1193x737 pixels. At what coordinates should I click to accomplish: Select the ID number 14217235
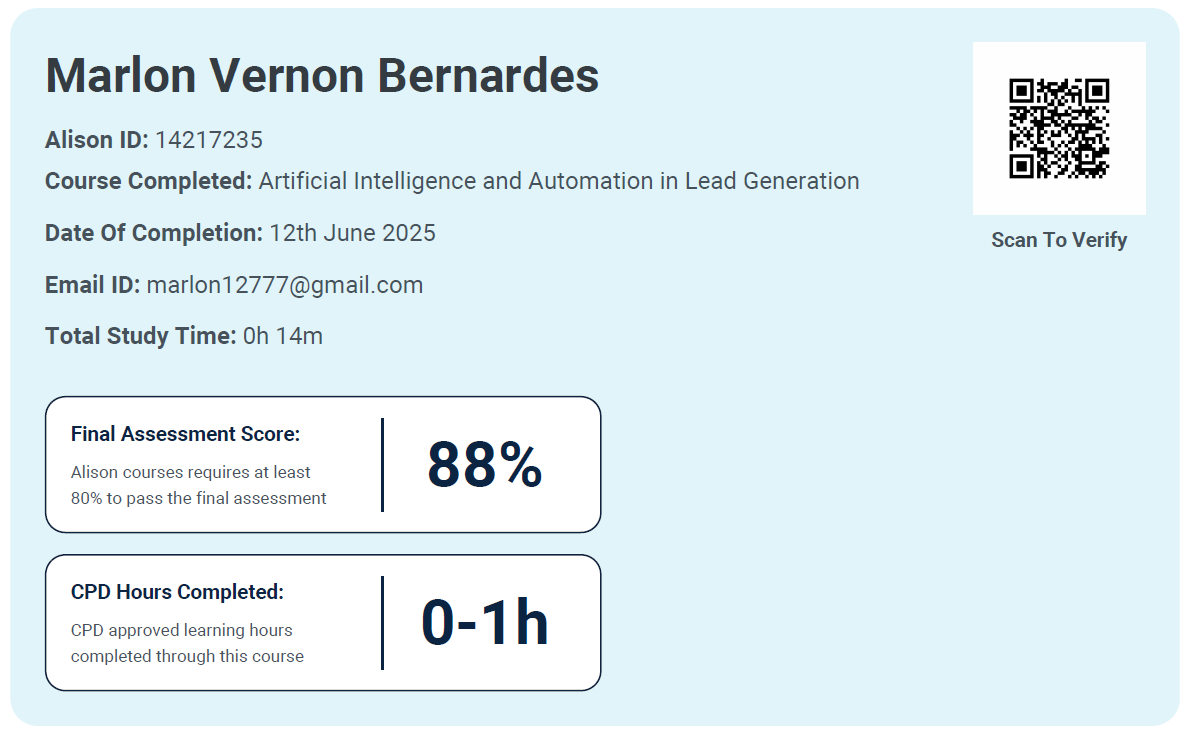(209, 140)
